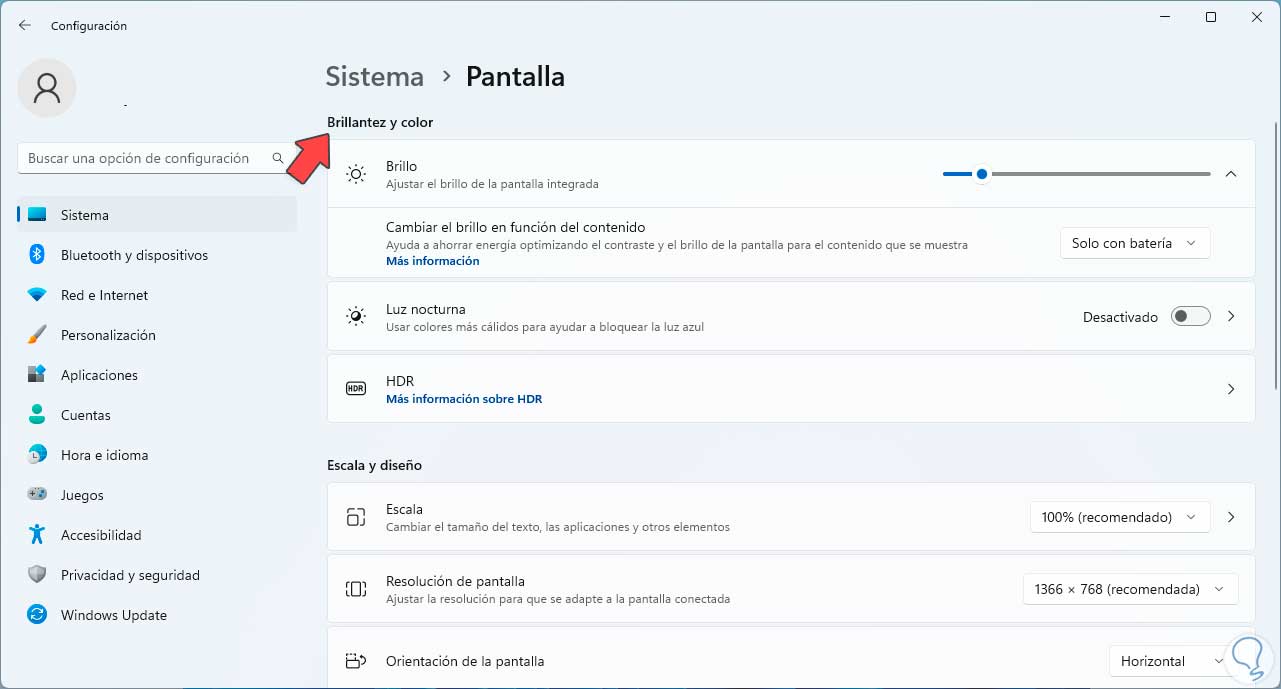Select Hora e idioma in sidebar
The height and width of the screenshot is (689, 1281).
coord(104,455)
